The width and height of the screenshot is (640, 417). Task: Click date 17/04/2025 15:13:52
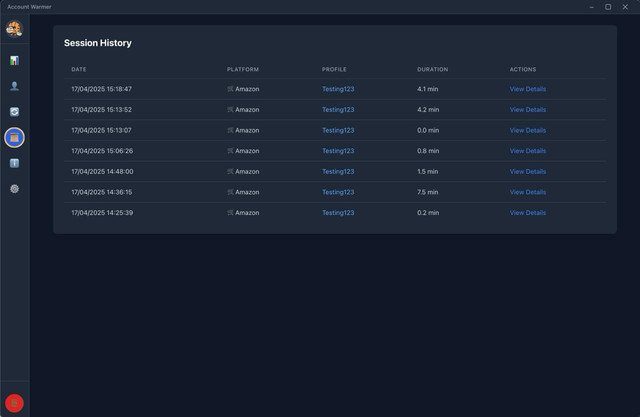[x=102, y=109]
